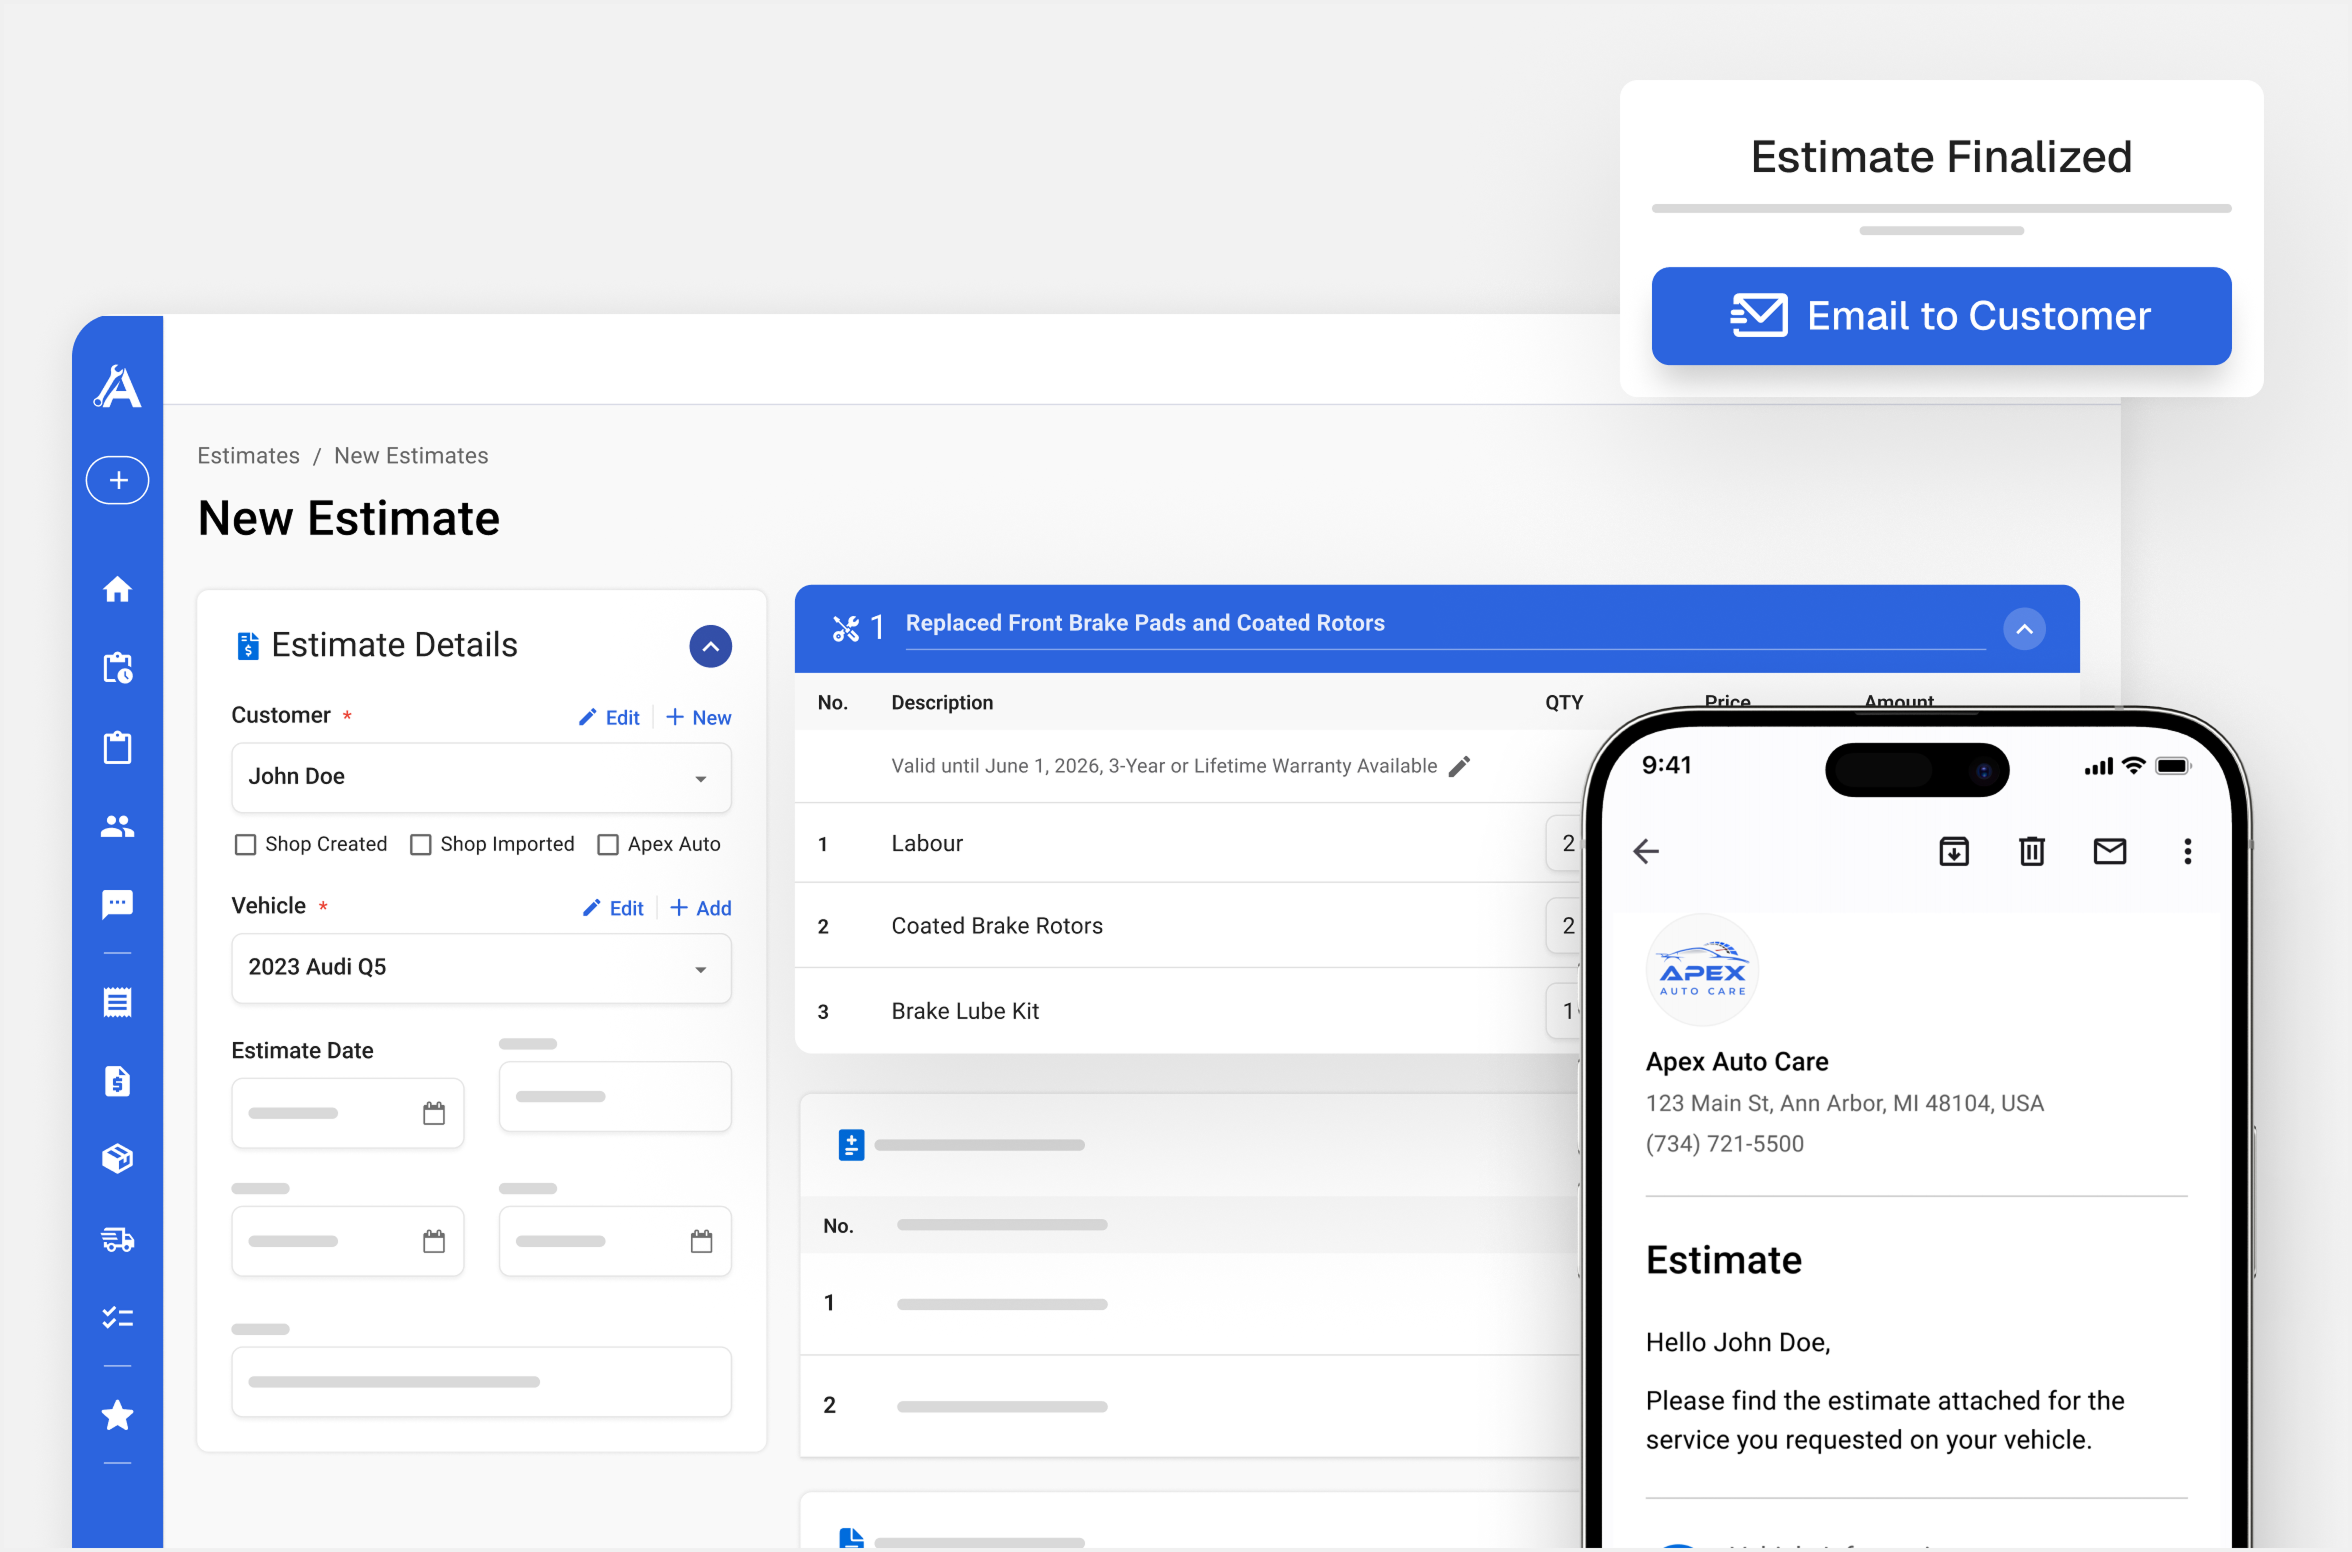Click the wrench tools icon in service header
The width and height of the screenshot is (2352, 1552).
coord(846,628)
